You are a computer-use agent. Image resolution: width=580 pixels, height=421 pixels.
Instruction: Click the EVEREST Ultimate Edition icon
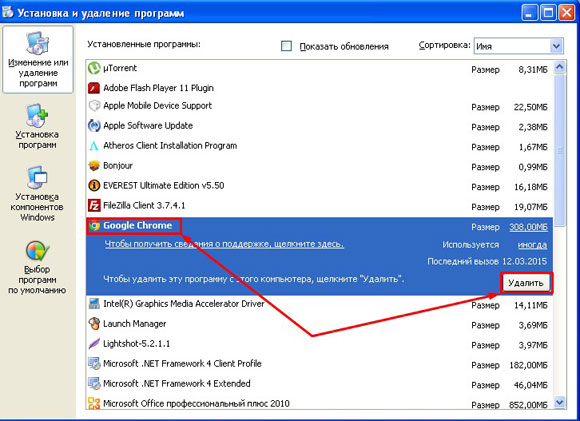(94, 185)
